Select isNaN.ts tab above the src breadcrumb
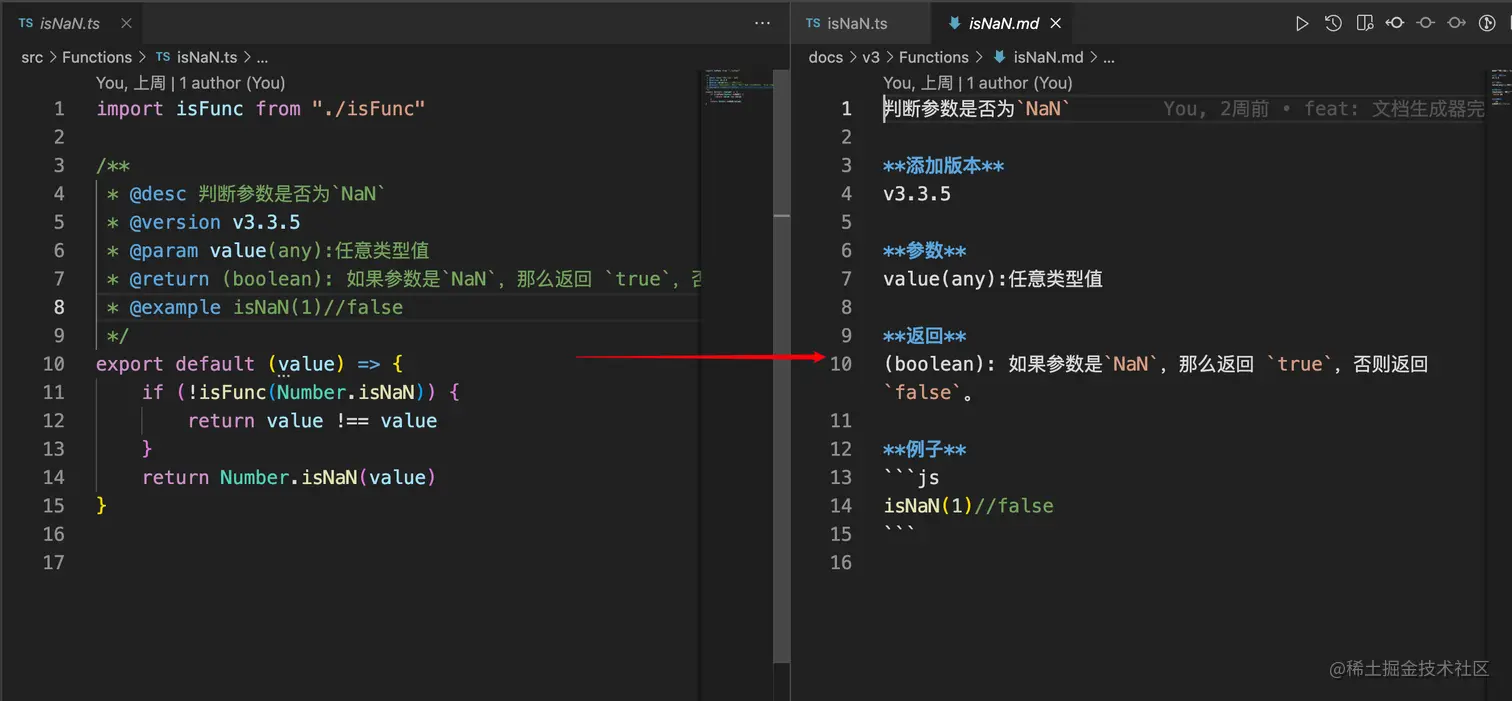Image resolution: width=1512 pixels, height=701 pixels. 70,23
